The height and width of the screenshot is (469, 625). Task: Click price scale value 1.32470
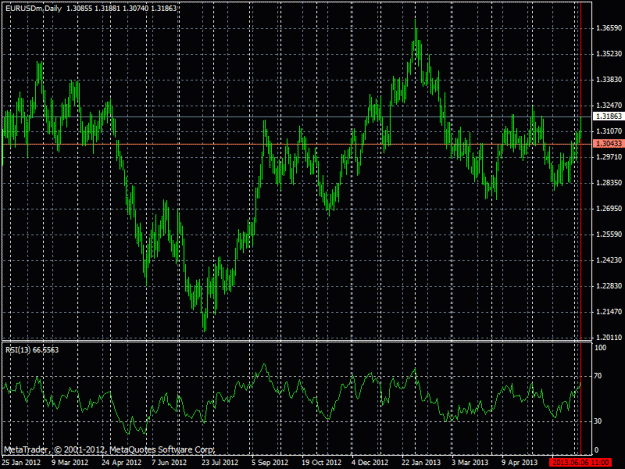click(x=609, y=106)
